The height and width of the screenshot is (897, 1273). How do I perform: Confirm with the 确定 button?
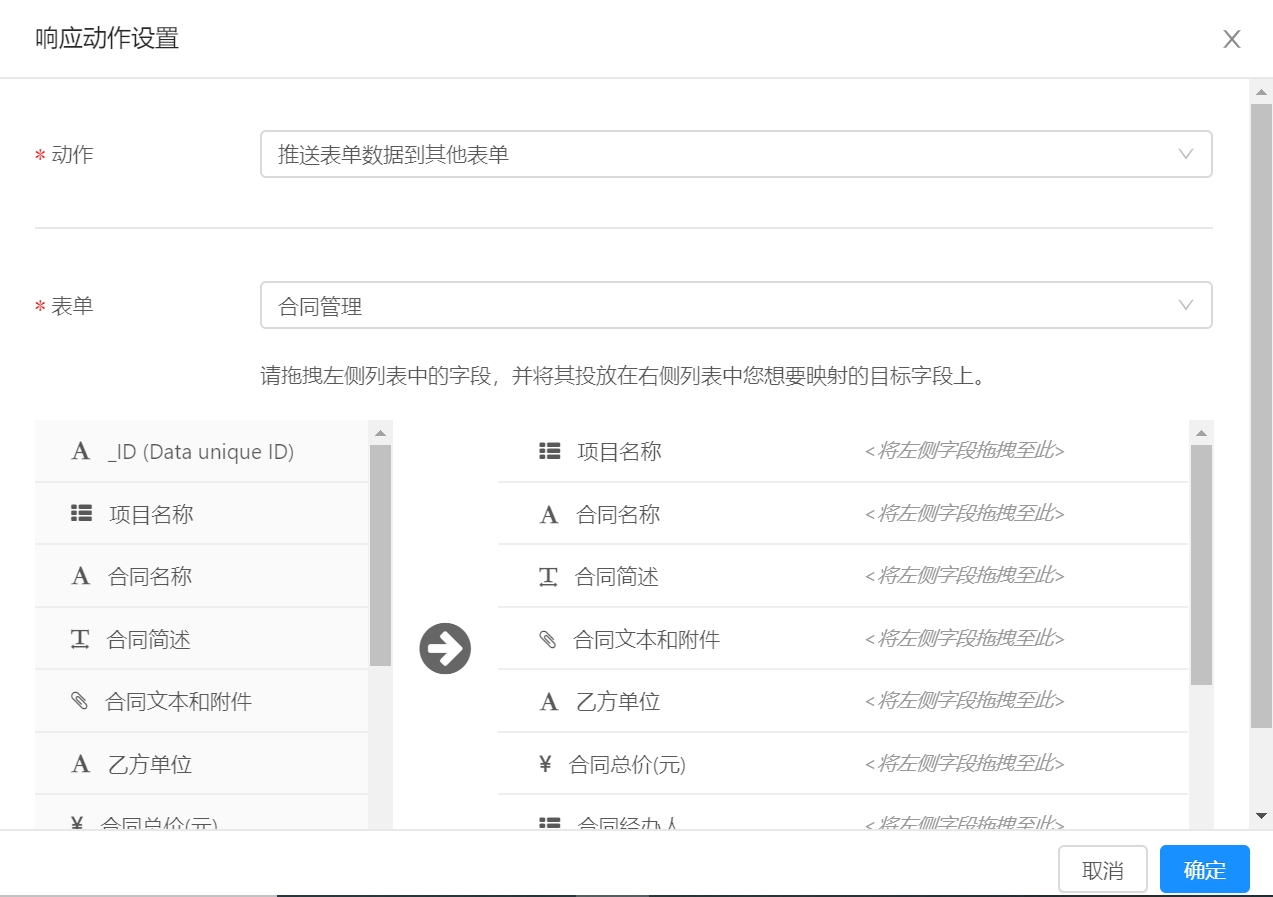tap(1204, 870)
